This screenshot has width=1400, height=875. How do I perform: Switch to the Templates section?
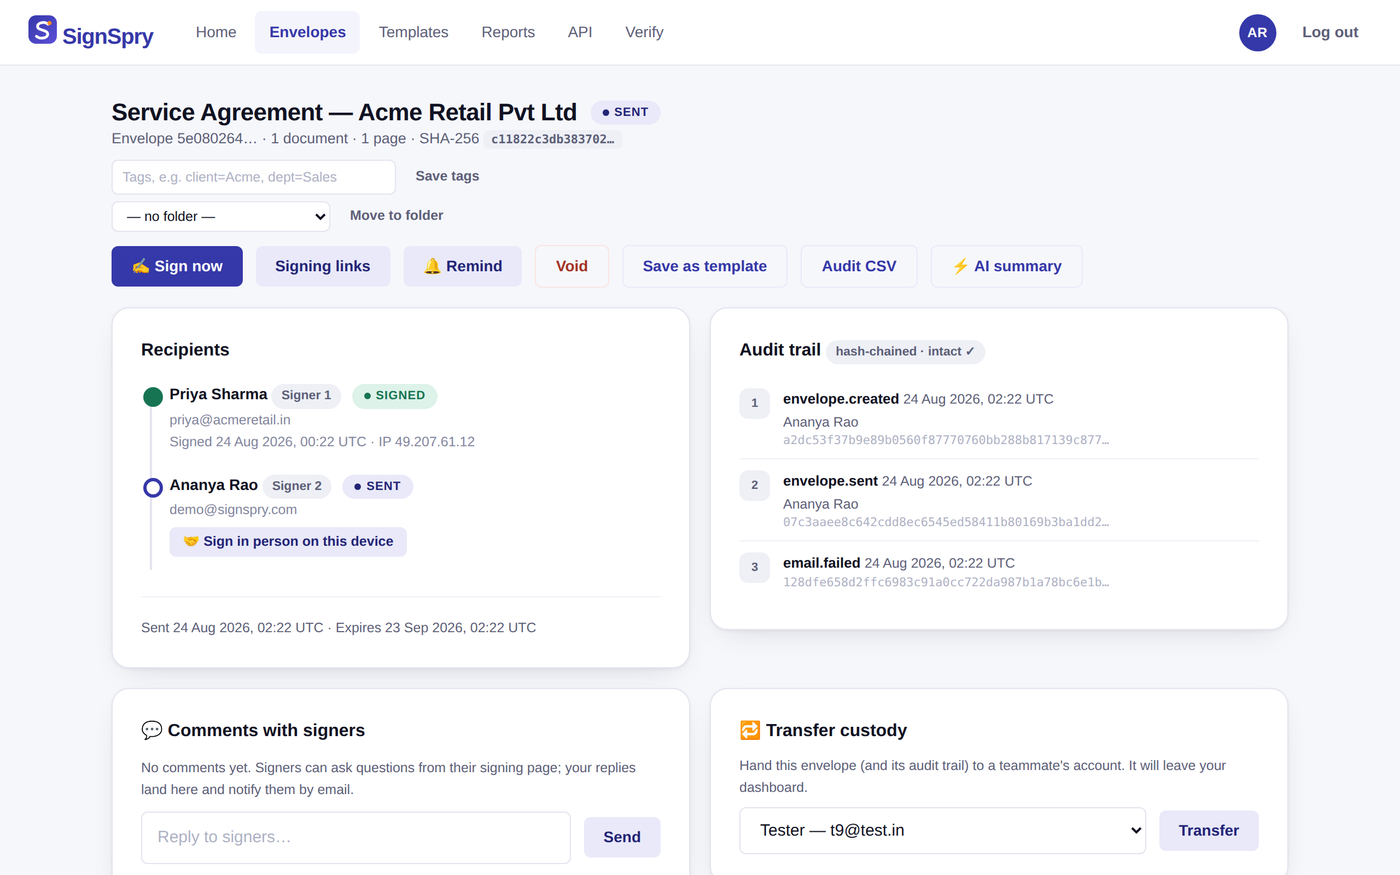point(414,32)
